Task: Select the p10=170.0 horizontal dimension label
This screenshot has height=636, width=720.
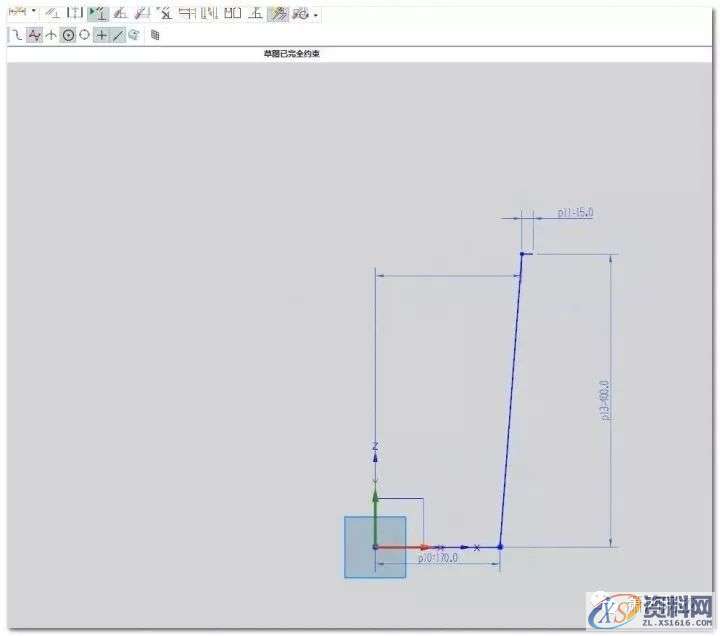Action: coord(438,558)
